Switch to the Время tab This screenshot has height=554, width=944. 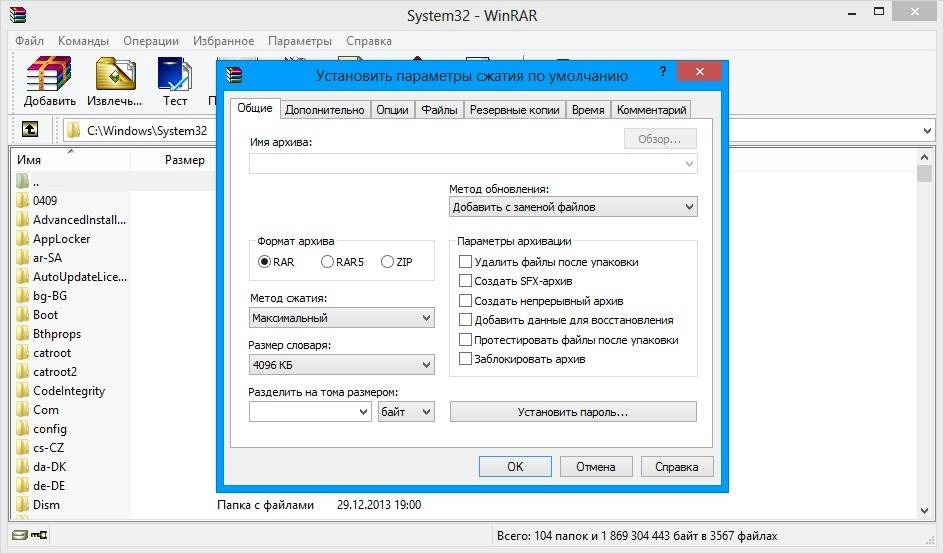(x=588, y=110)
